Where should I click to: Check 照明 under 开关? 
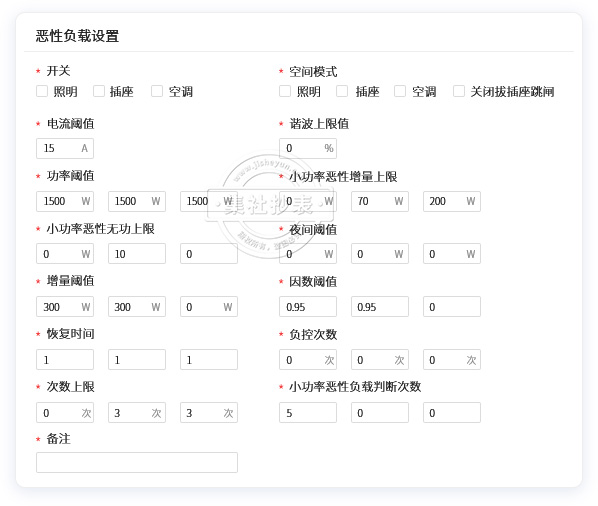point(42,91)
